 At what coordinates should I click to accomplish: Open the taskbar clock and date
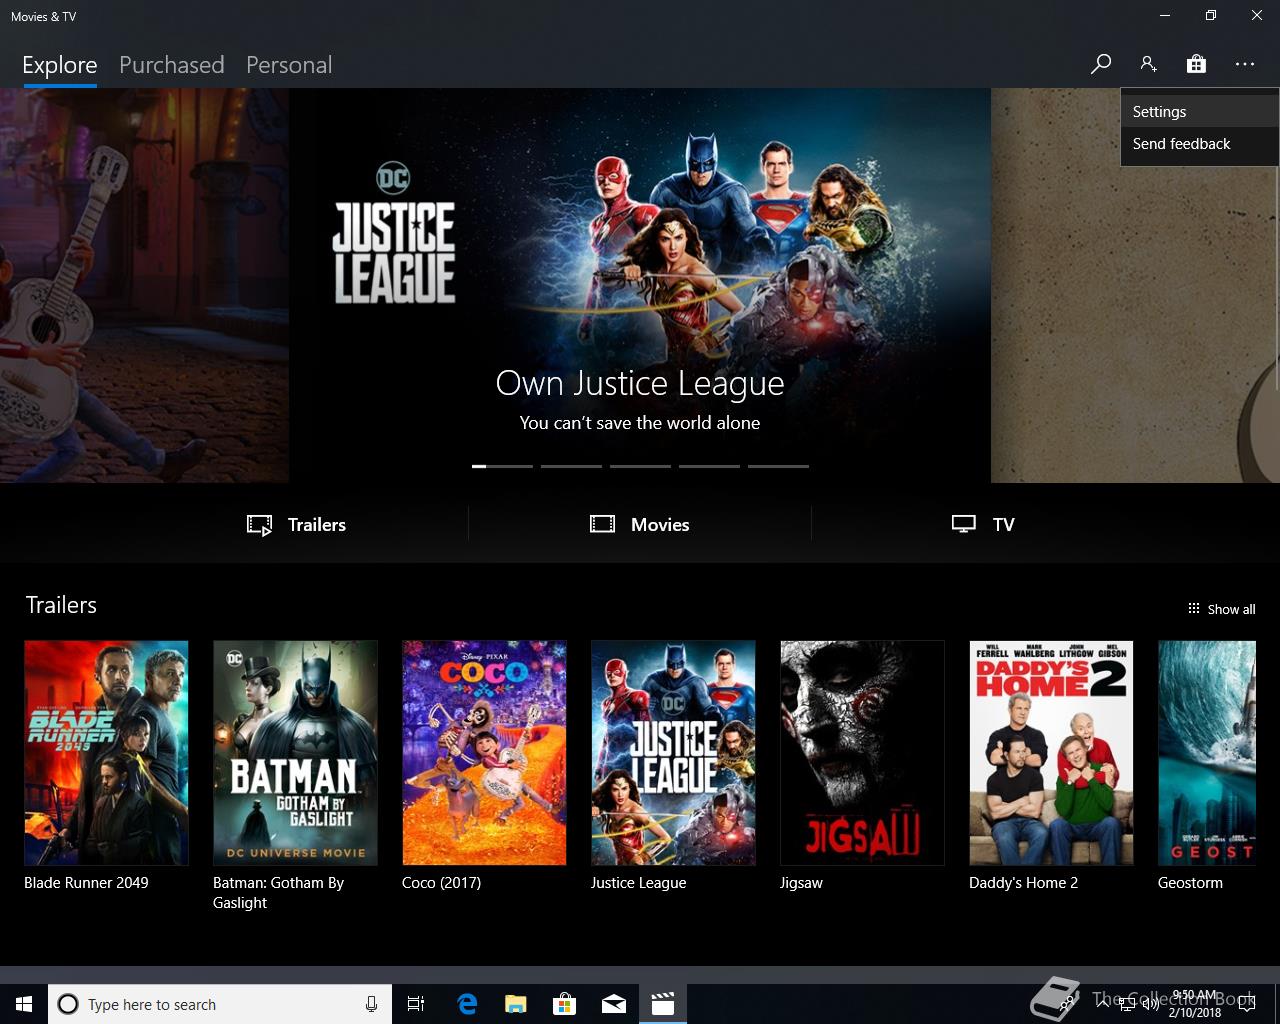tap(1195, 1004)
